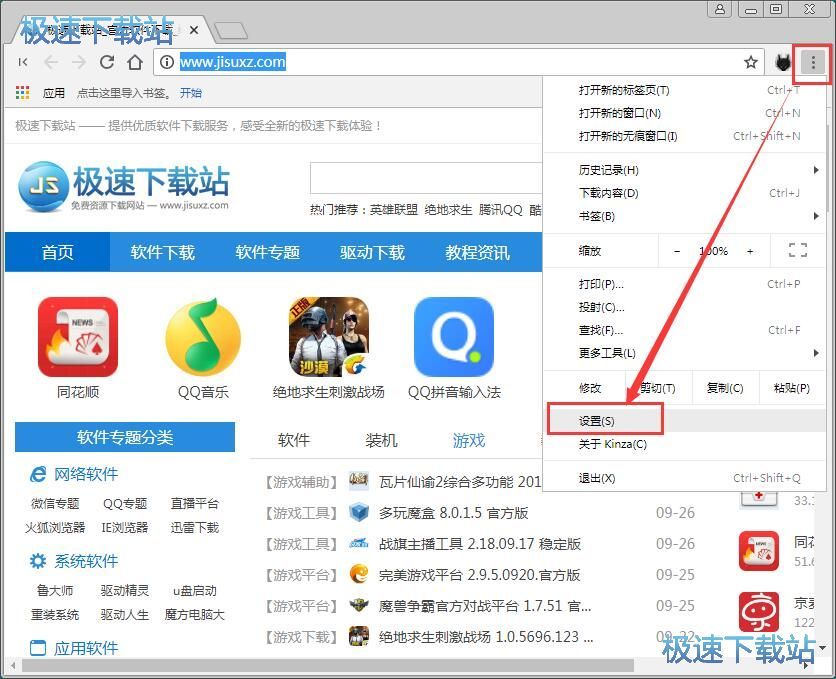Switch to the 软件下载 navigation tab
The height and width of the screenshot is (679, 836).
point(163,252)
